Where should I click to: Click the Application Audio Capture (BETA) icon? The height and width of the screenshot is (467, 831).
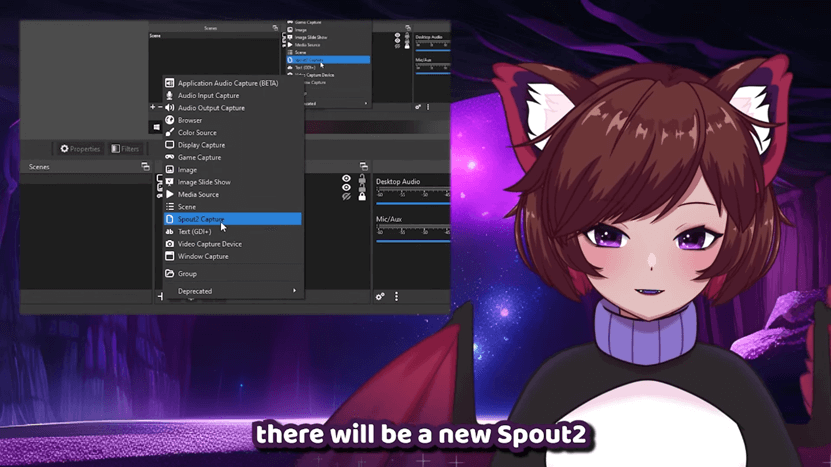pyautogui.click(x=170, y=83)
